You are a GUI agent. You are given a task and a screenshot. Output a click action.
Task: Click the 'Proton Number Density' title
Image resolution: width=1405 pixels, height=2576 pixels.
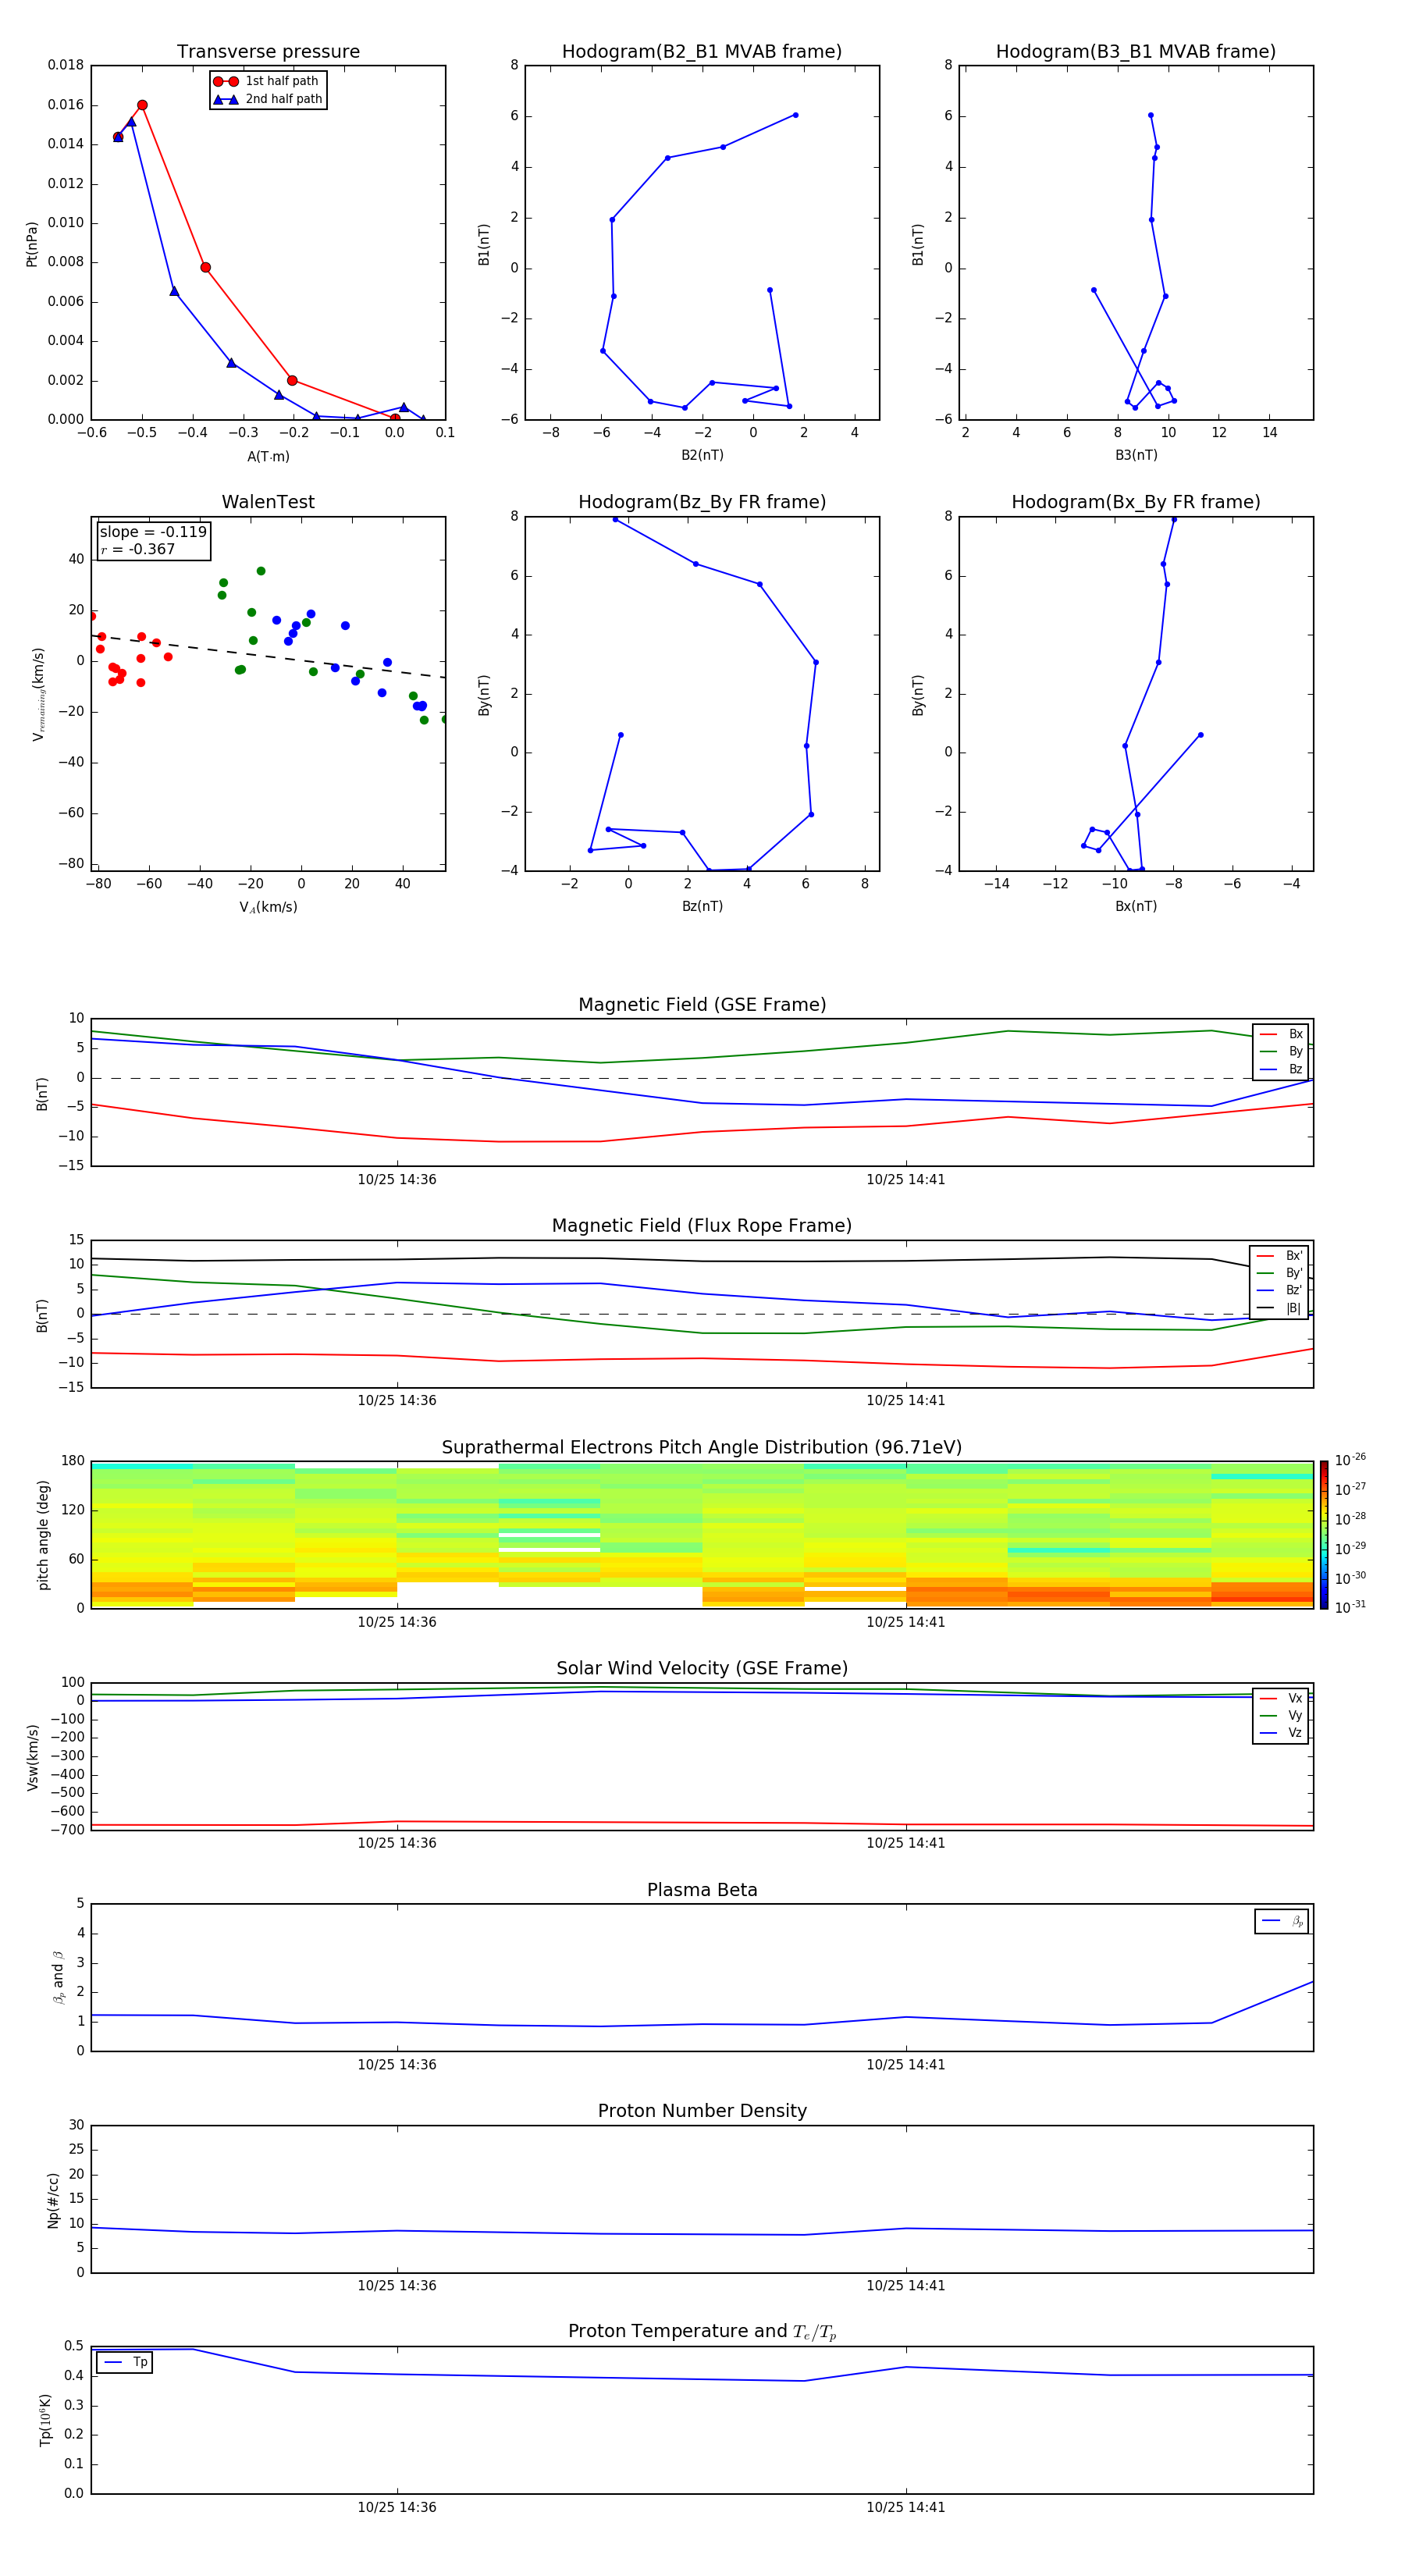tap(702, 2111)
